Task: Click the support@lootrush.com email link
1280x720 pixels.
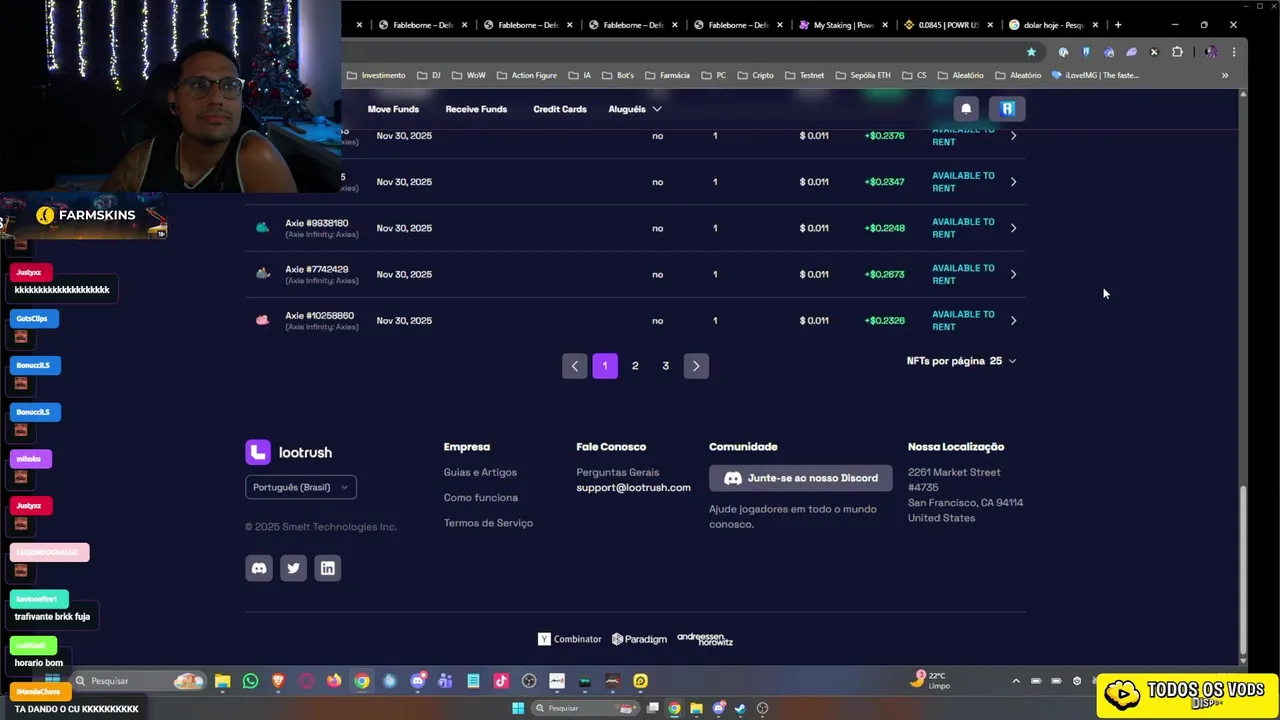Action: coord(633,487)
